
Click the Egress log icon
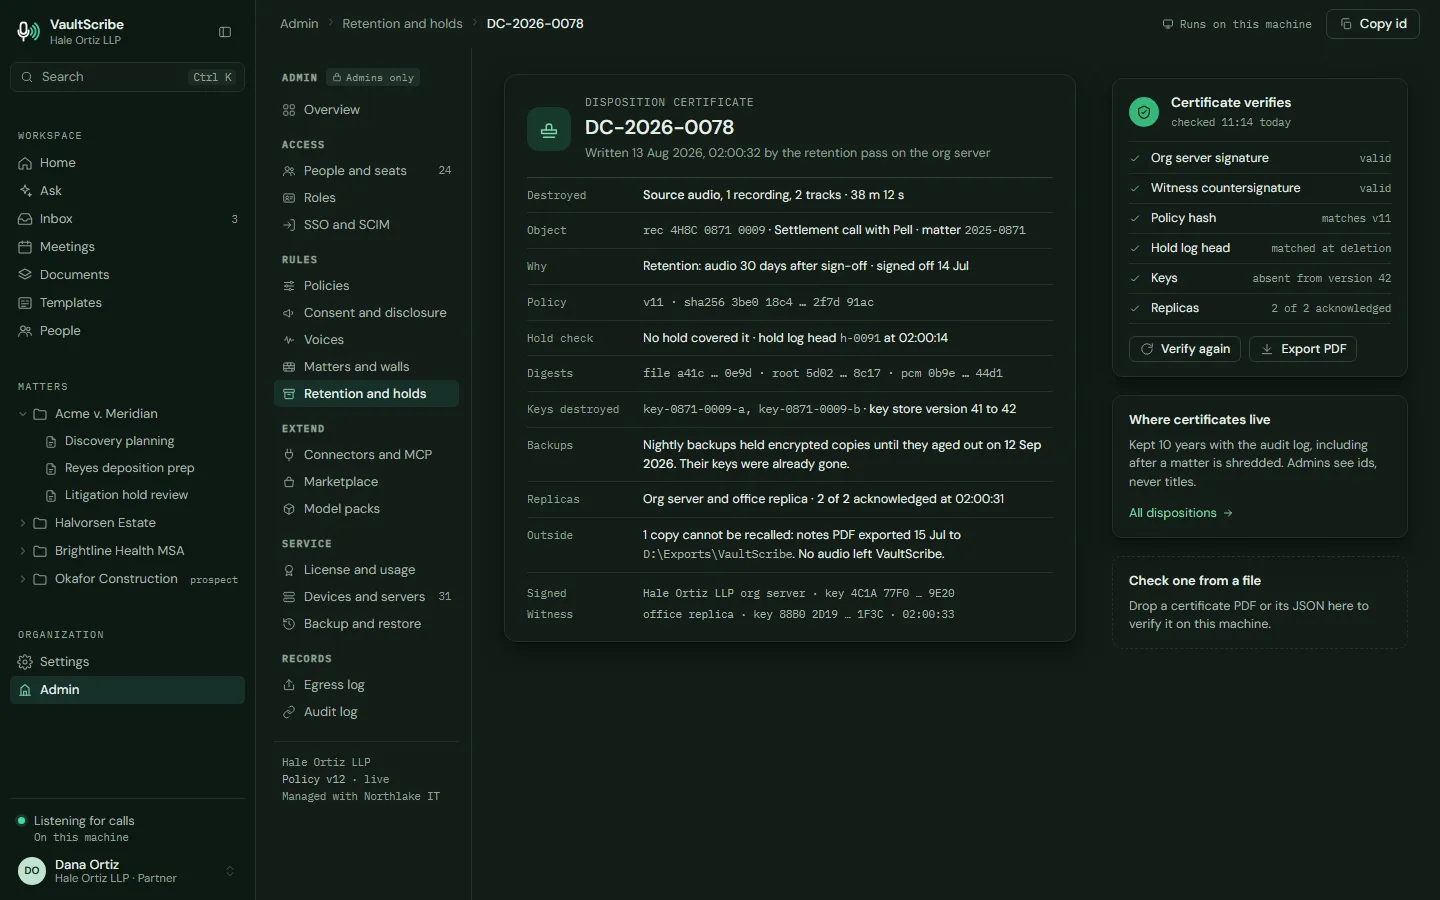click(289, 685)
